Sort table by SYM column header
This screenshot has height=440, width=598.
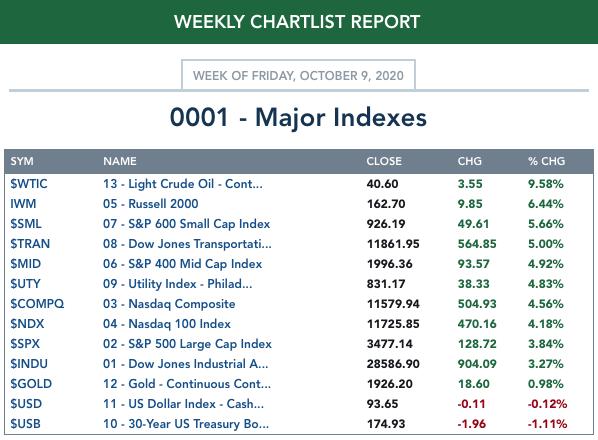click(x=22, y=161)
